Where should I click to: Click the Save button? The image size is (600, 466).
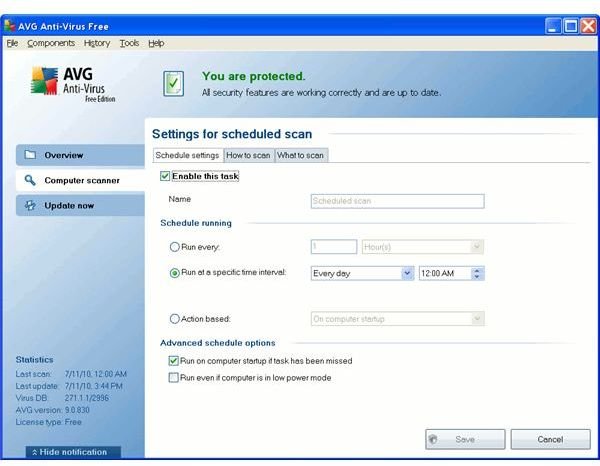click(x=465, y=439)
